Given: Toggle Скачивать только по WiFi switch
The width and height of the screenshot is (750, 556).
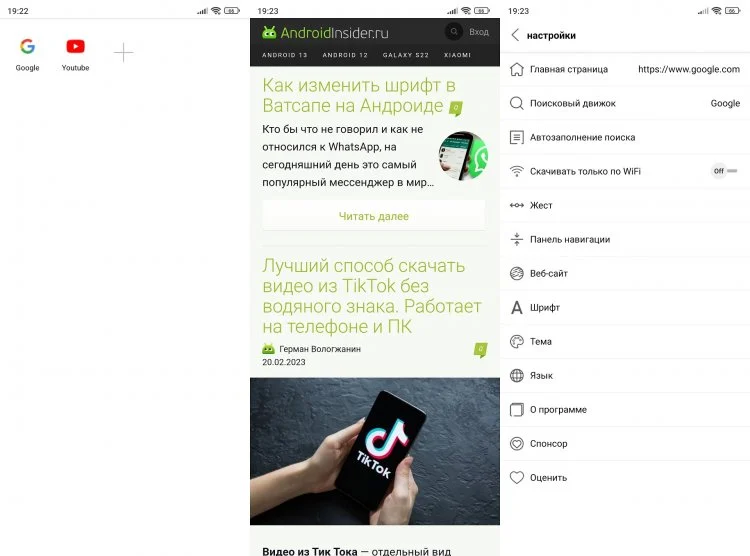Looking at the screenshot, I should tap(725, 171).
